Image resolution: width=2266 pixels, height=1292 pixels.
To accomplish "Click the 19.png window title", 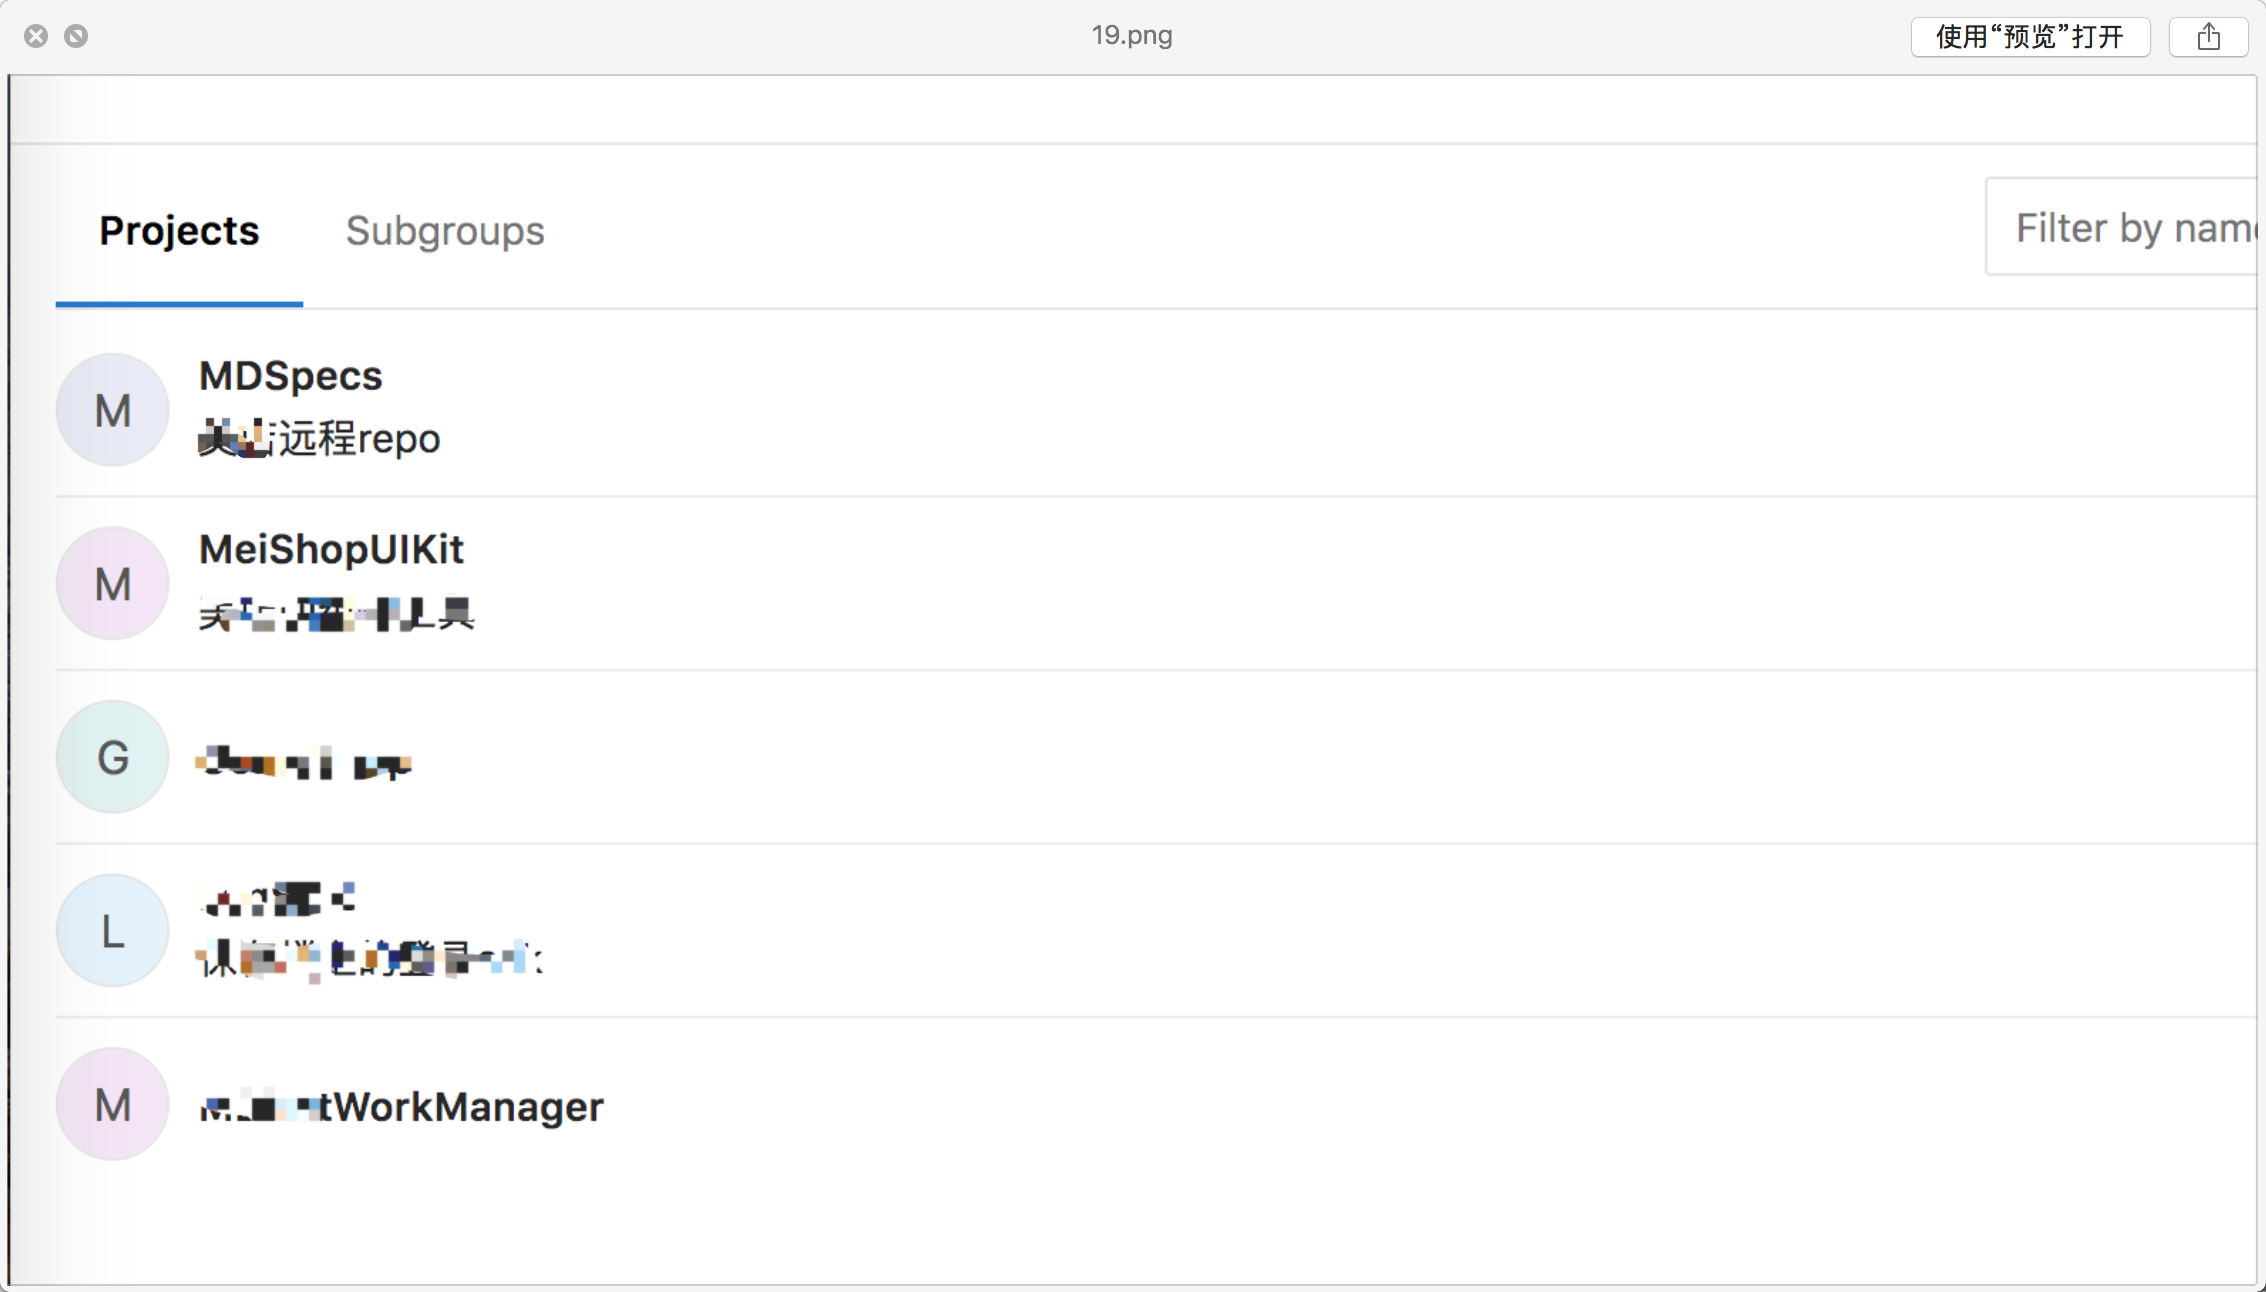I will point(1131,35).
